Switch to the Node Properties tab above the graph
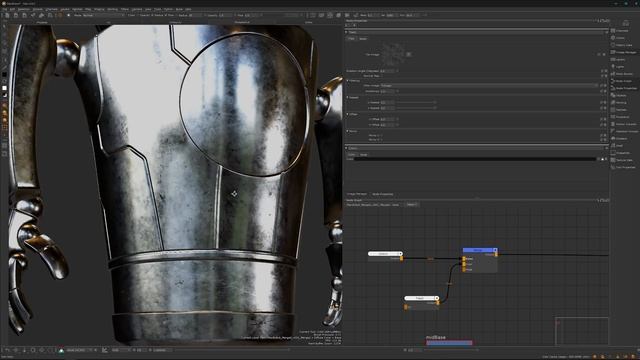640x360 pixels. click(x=382, y=194)
